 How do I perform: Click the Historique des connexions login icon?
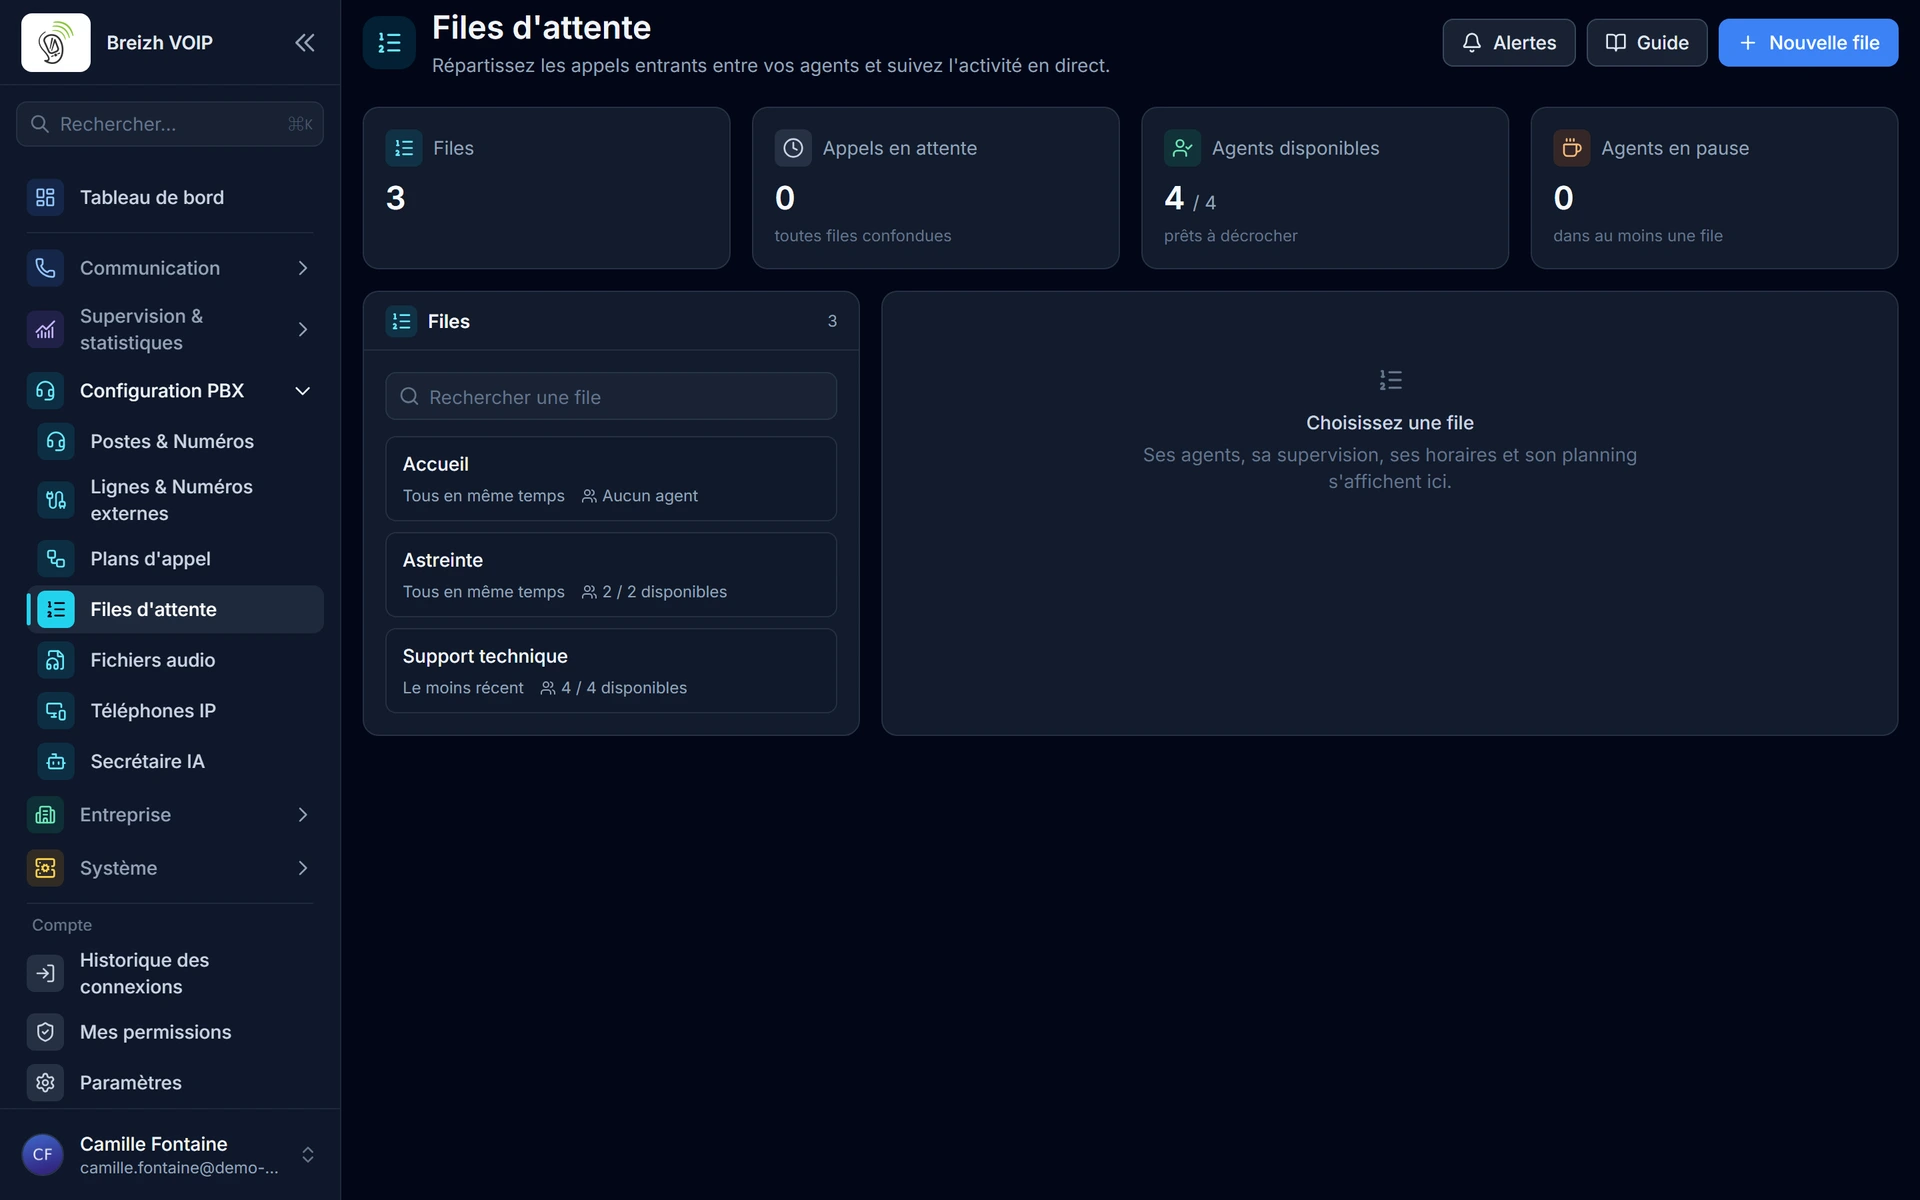click(x=45, y=973)
